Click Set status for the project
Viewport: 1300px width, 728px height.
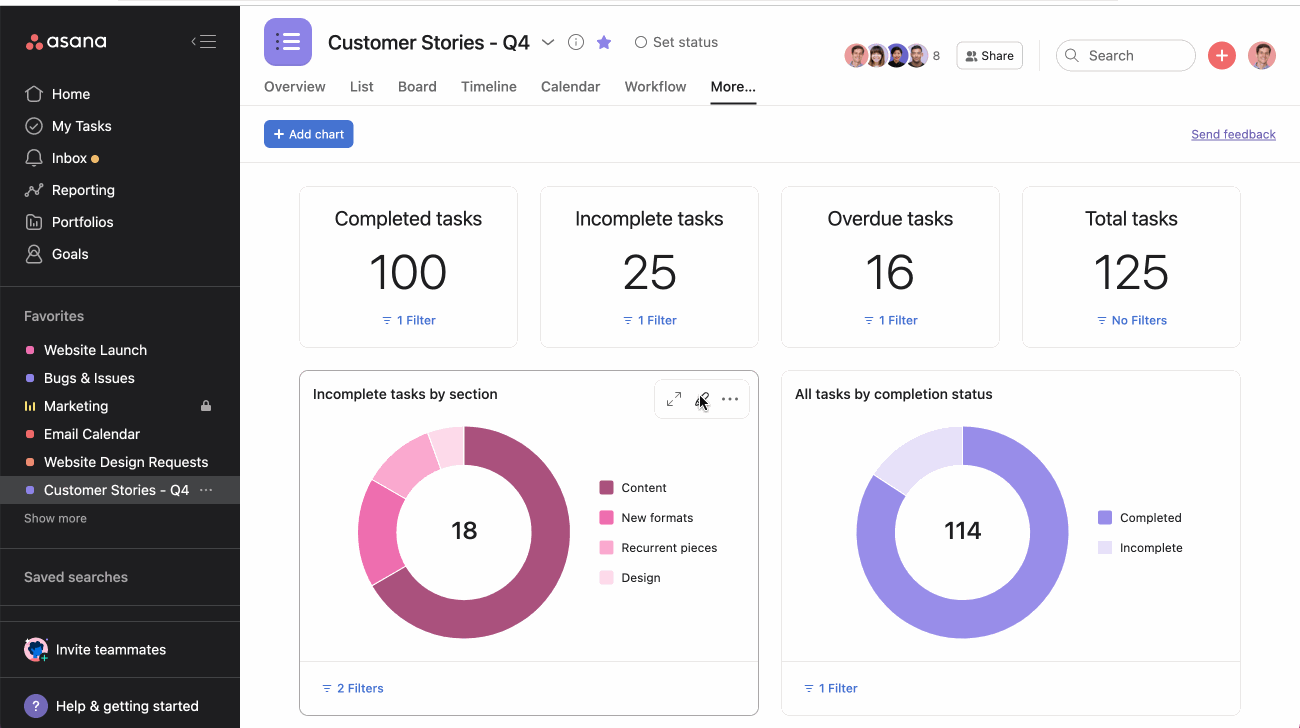676,42
